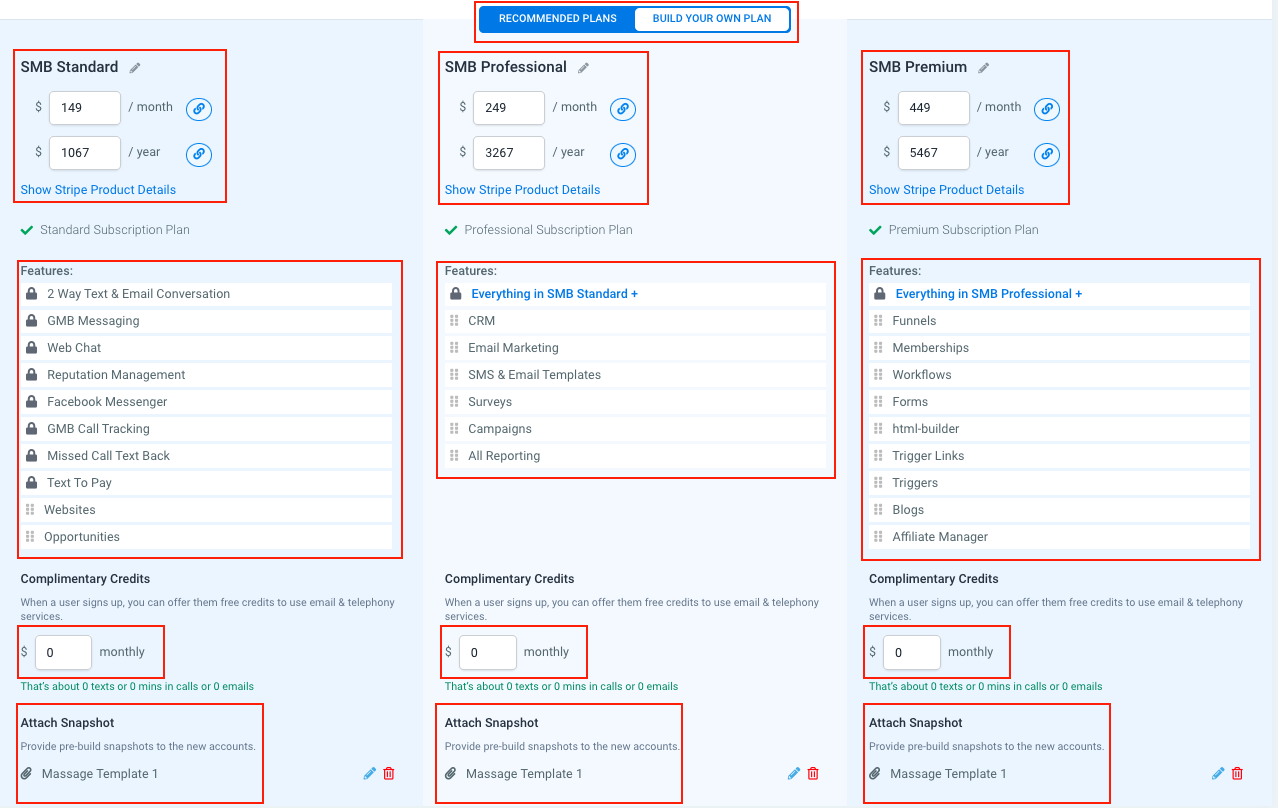Select Blogs feature row

pos(1060,510)
